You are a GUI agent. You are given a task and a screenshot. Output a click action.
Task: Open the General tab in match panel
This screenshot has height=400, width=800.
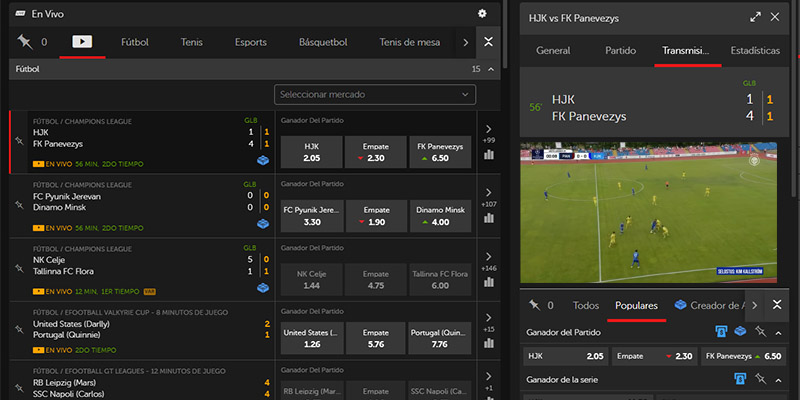coord(553,51)
